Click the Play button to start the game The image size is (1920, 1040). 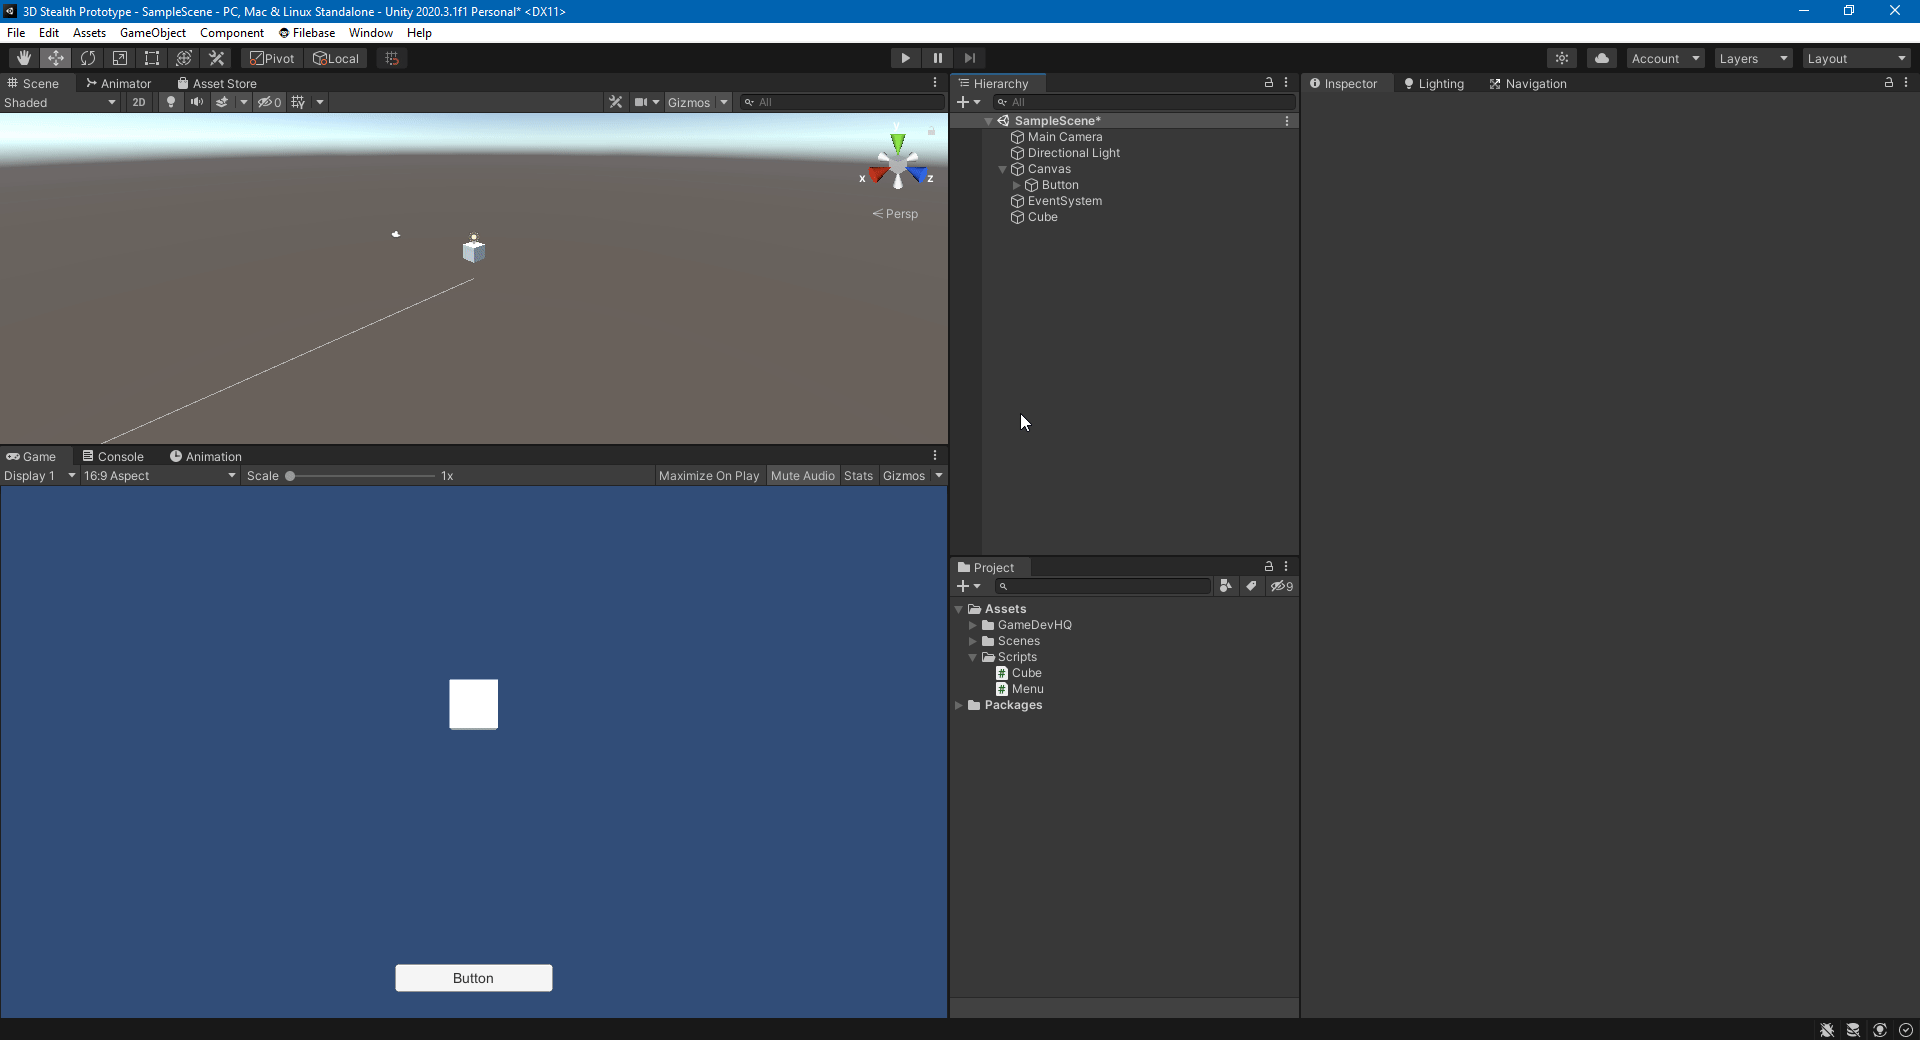(x=905, y=58)
